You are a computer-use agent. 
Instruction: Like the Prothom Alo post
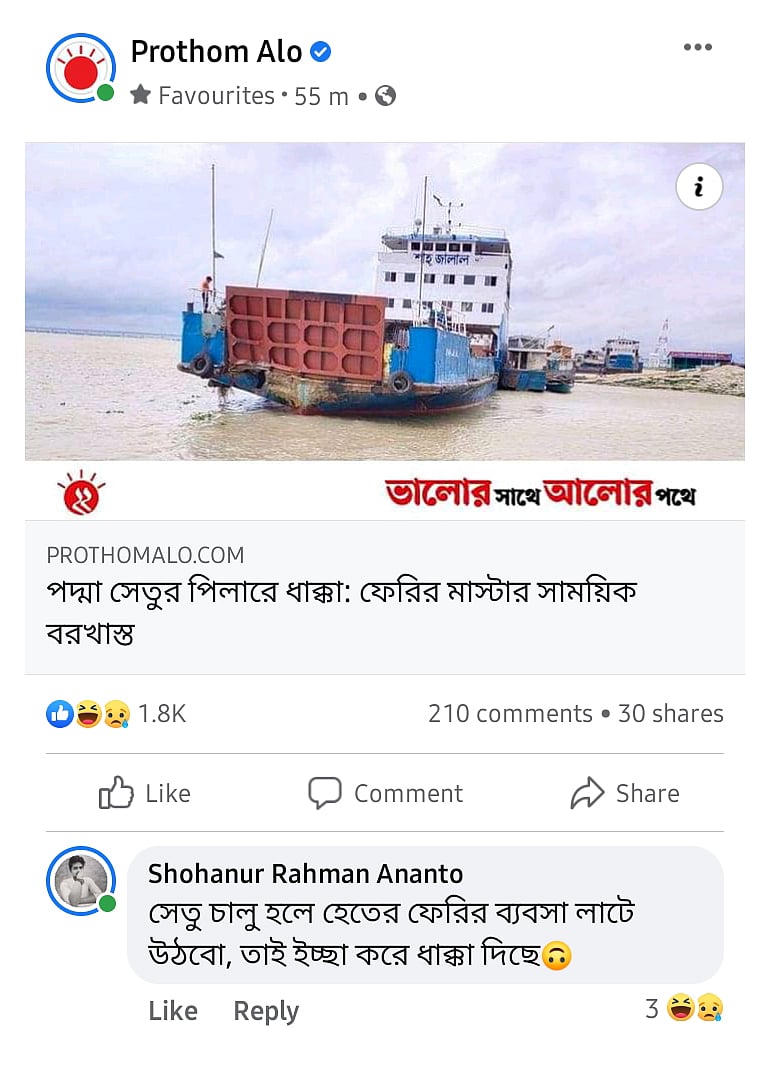coord(144,793)
